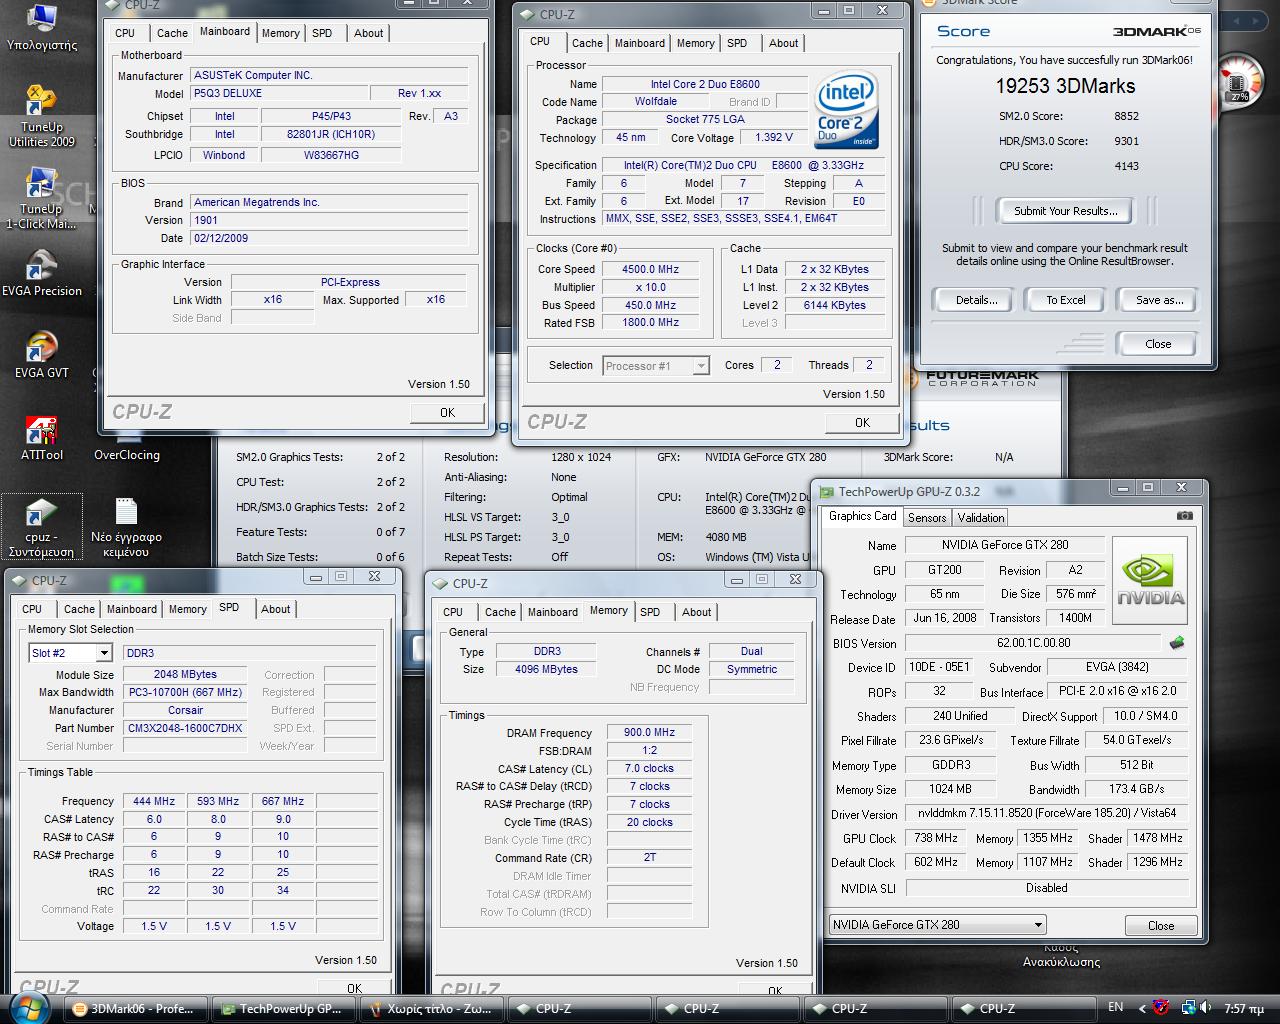The width and height of the screenshot is (1280, 1024).
Task: Click the GPU-Z BIOS Version 62.00.1C.00.80 field
Action: pyautogui.click(x=1033, y=643)
